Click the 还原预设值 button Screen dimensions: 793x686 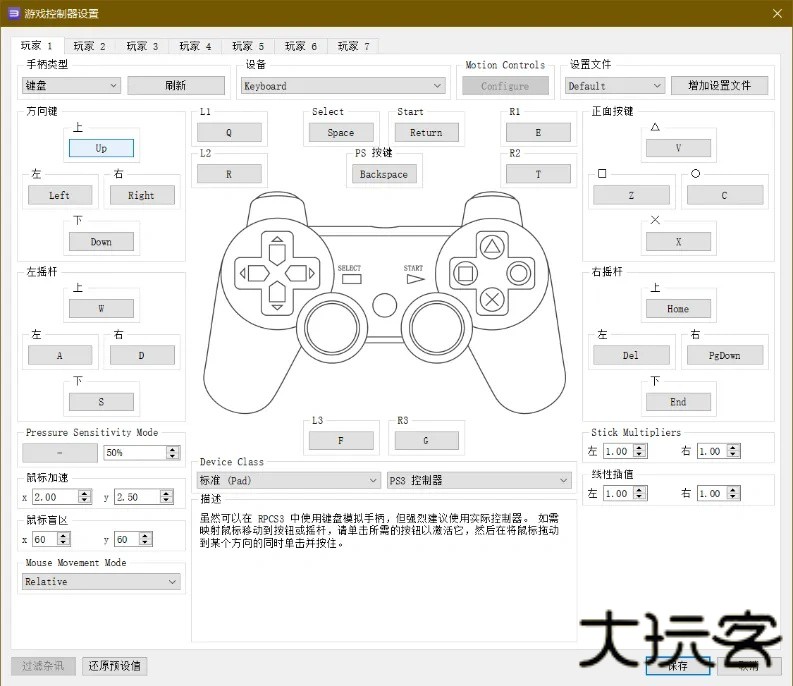115,666
